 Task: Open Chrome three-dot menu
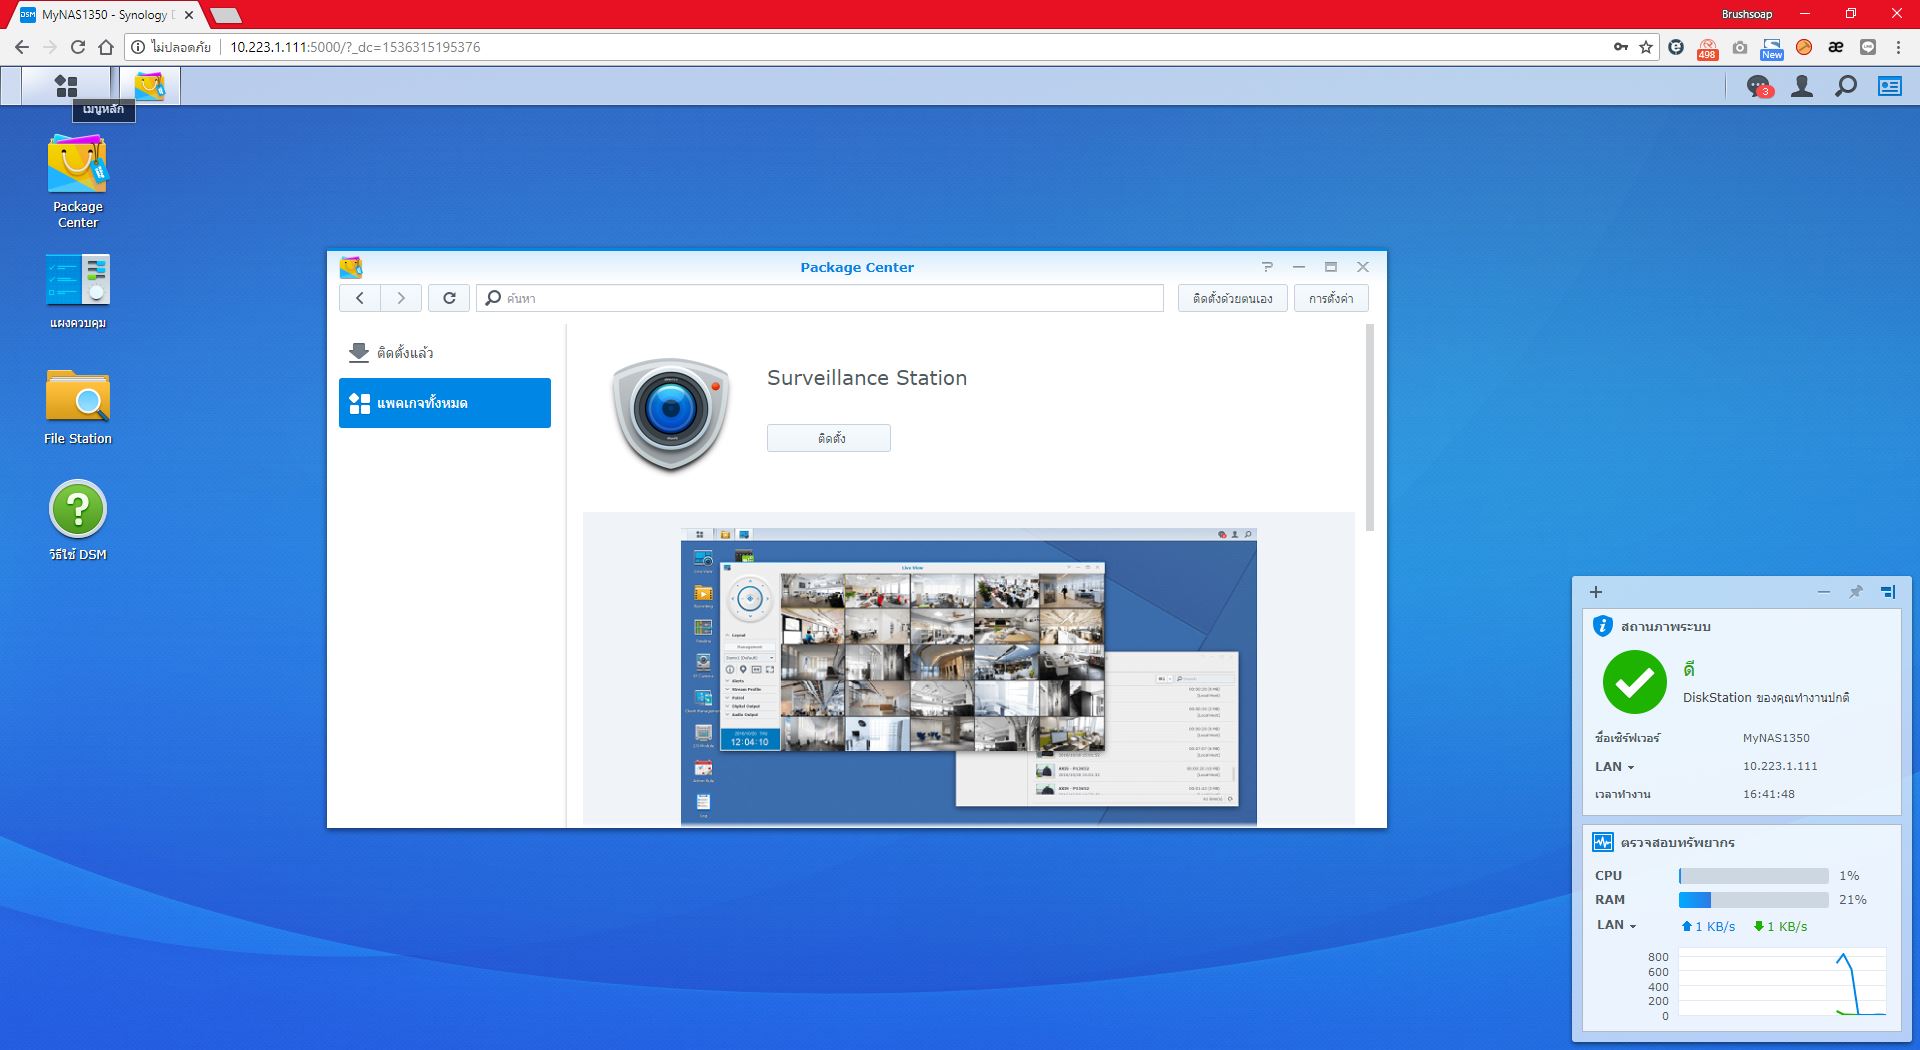point(1899,47)
